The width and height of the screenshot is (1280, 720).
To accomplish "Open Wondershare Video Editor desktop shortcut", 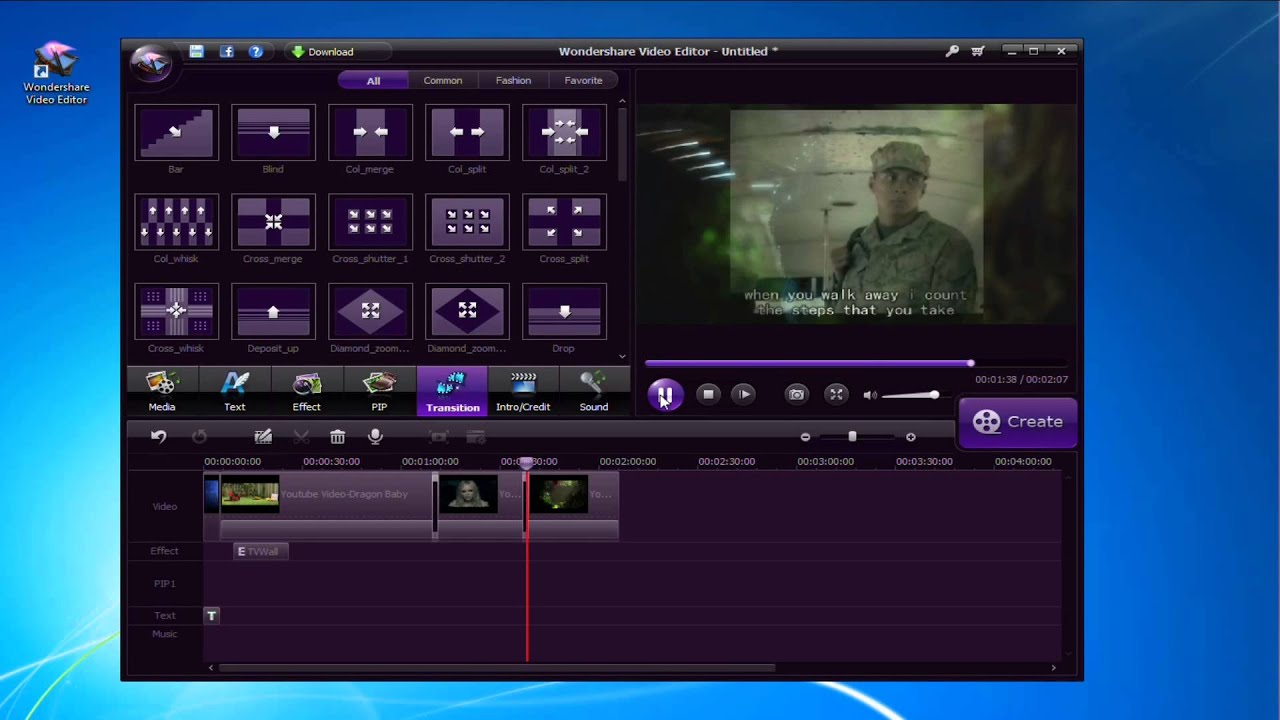I will [x=56, y=73].
